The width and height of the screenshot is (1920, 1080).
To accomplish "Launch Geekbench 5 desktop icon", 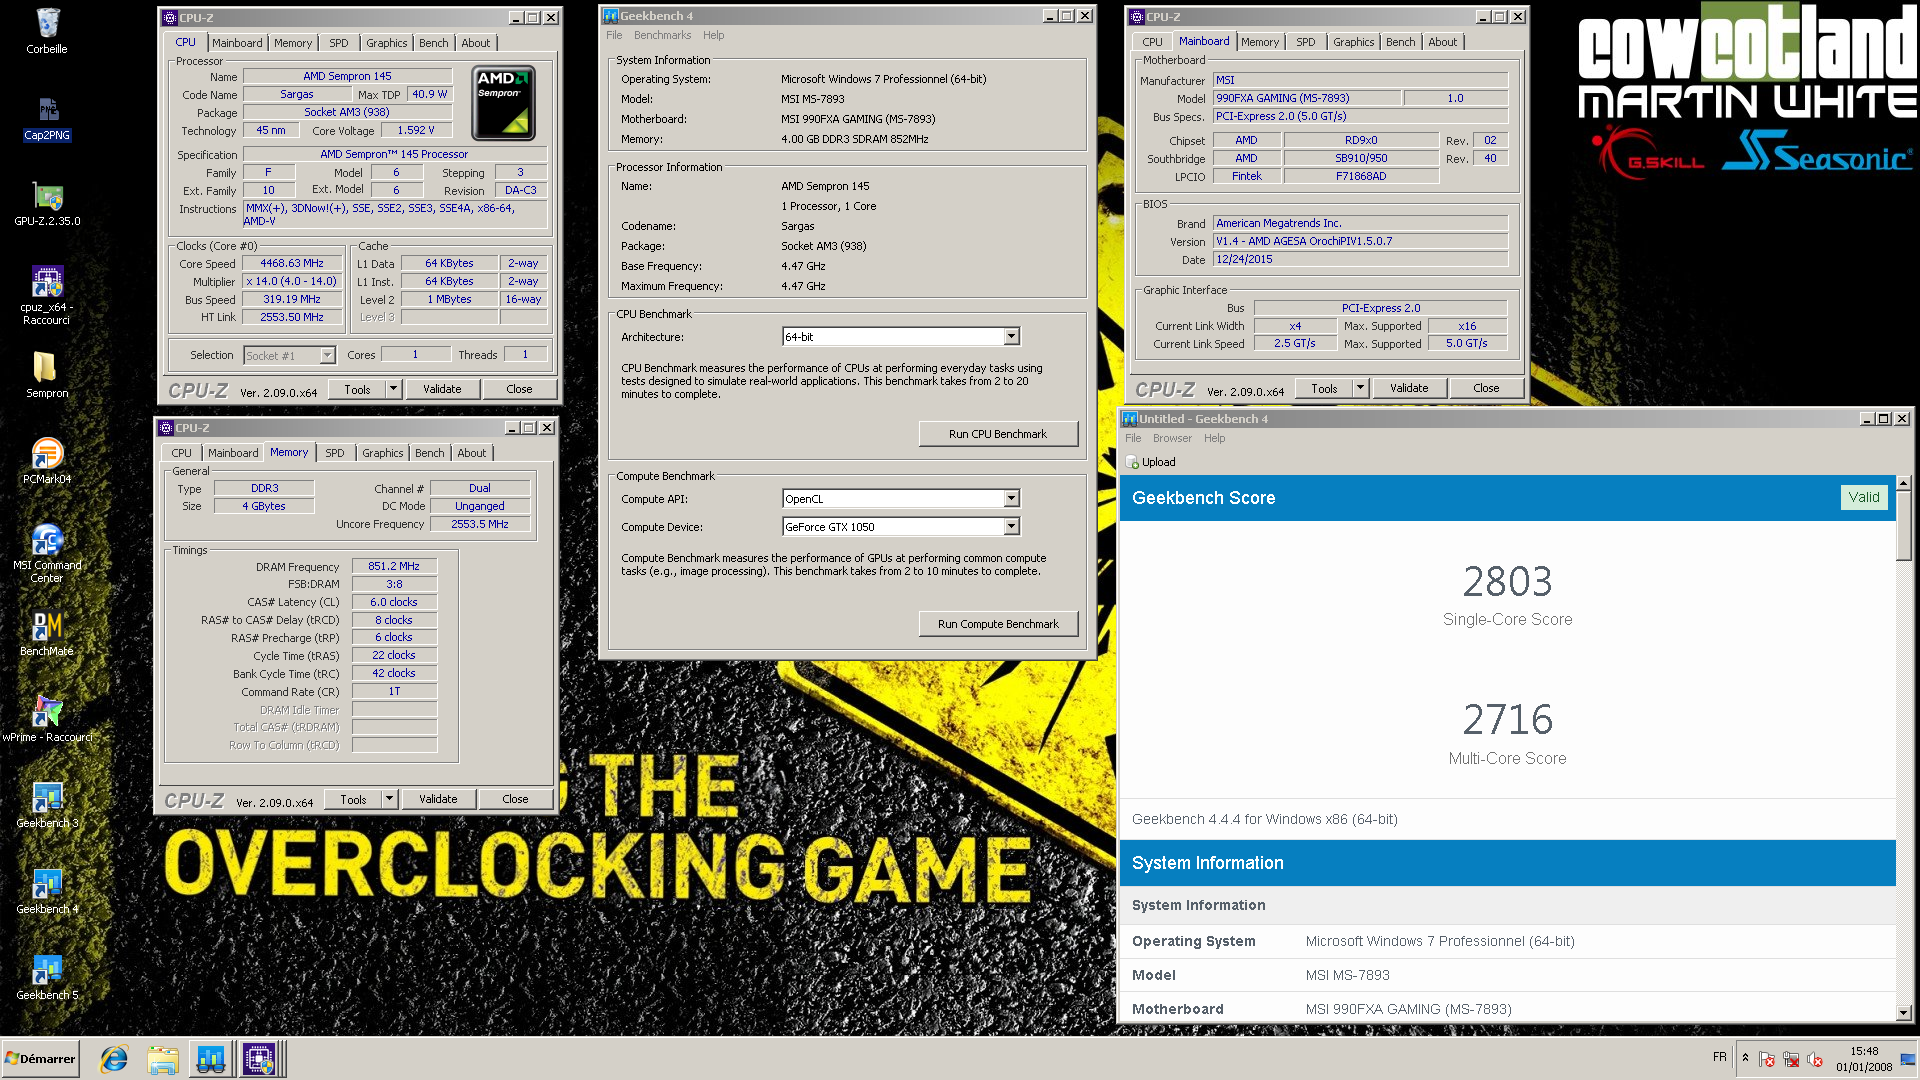I will click(x=47, y=977).
